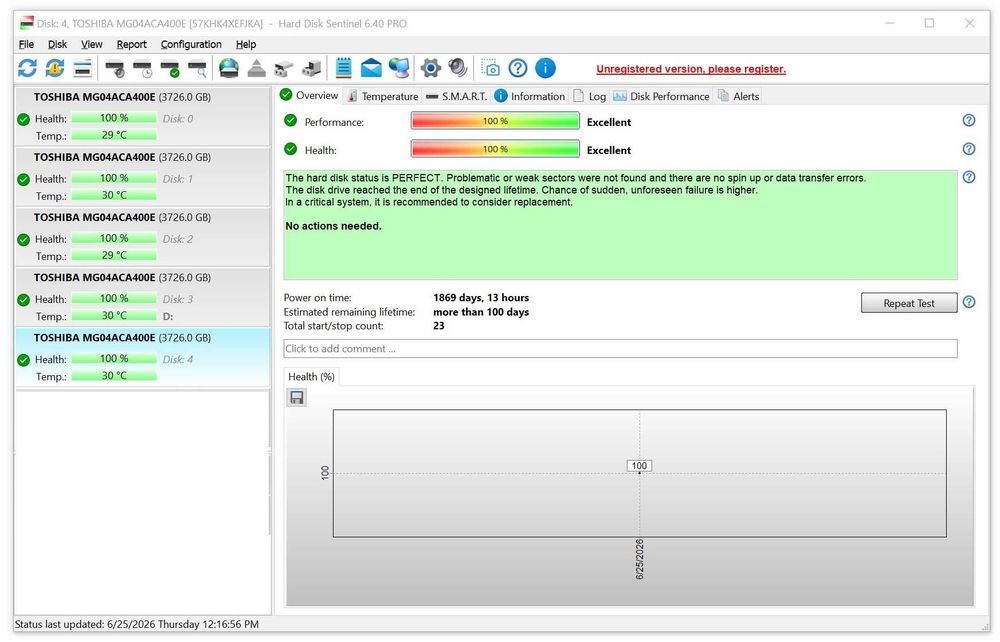The height and width of the screenshot is (642, 1000).
Task: Click help icon beside Health bar
Action: point(968,149)
